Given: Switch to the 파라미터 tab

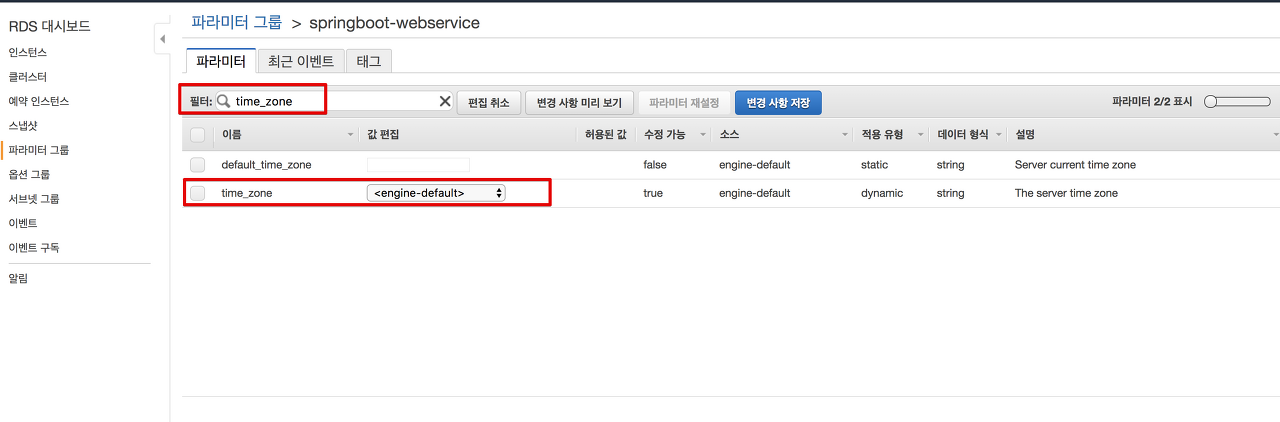Looking at the screenshot, I should [x=221, y=61].
